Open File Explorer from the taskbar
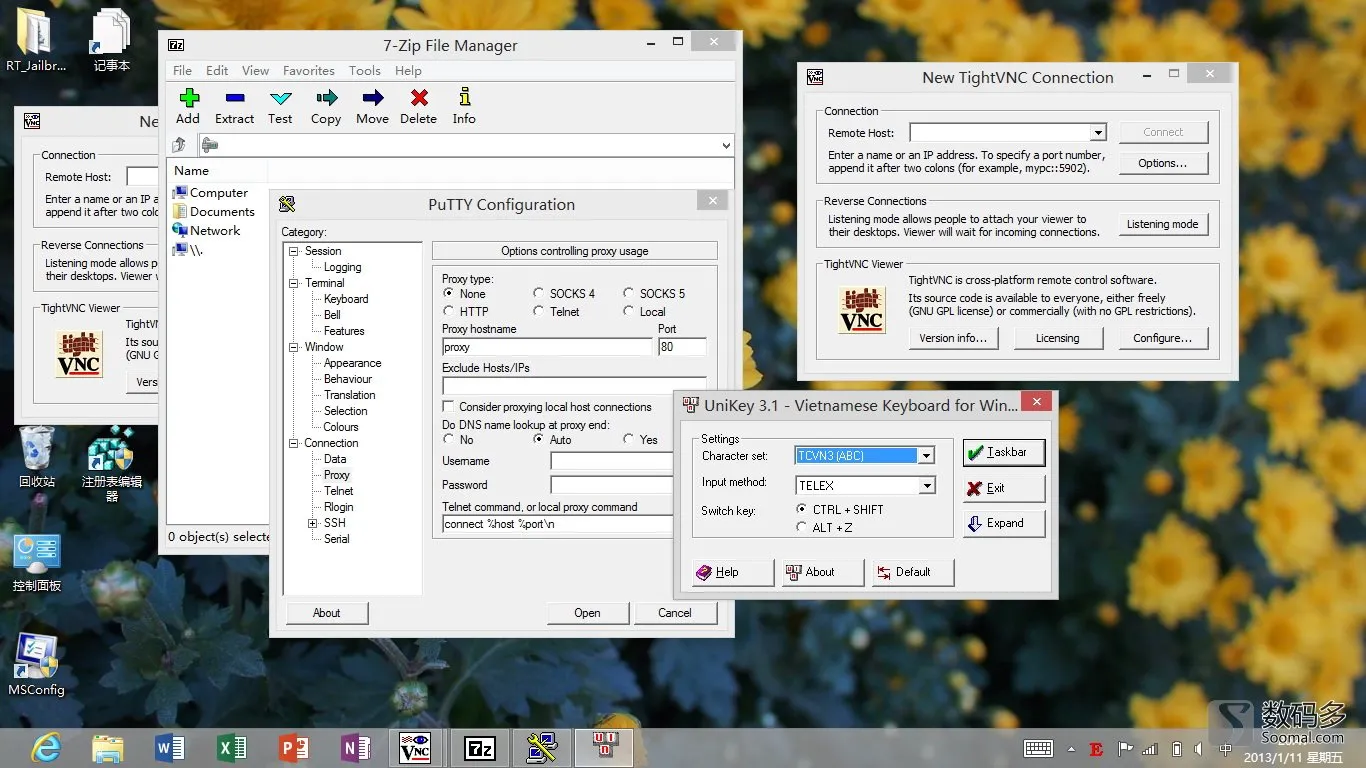Image resolution: width=1366 pixels, height=768 pixels. pyautogui.click(x=108, y=747)
